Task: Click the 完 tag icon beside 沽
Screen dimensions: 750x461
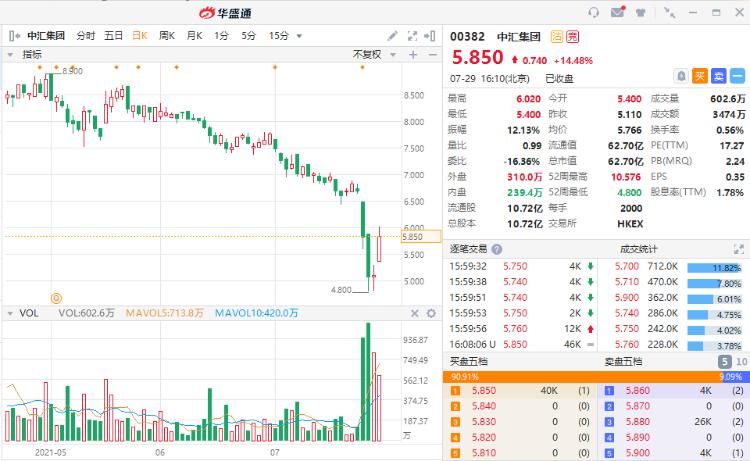Action: (x=573, y=37)
